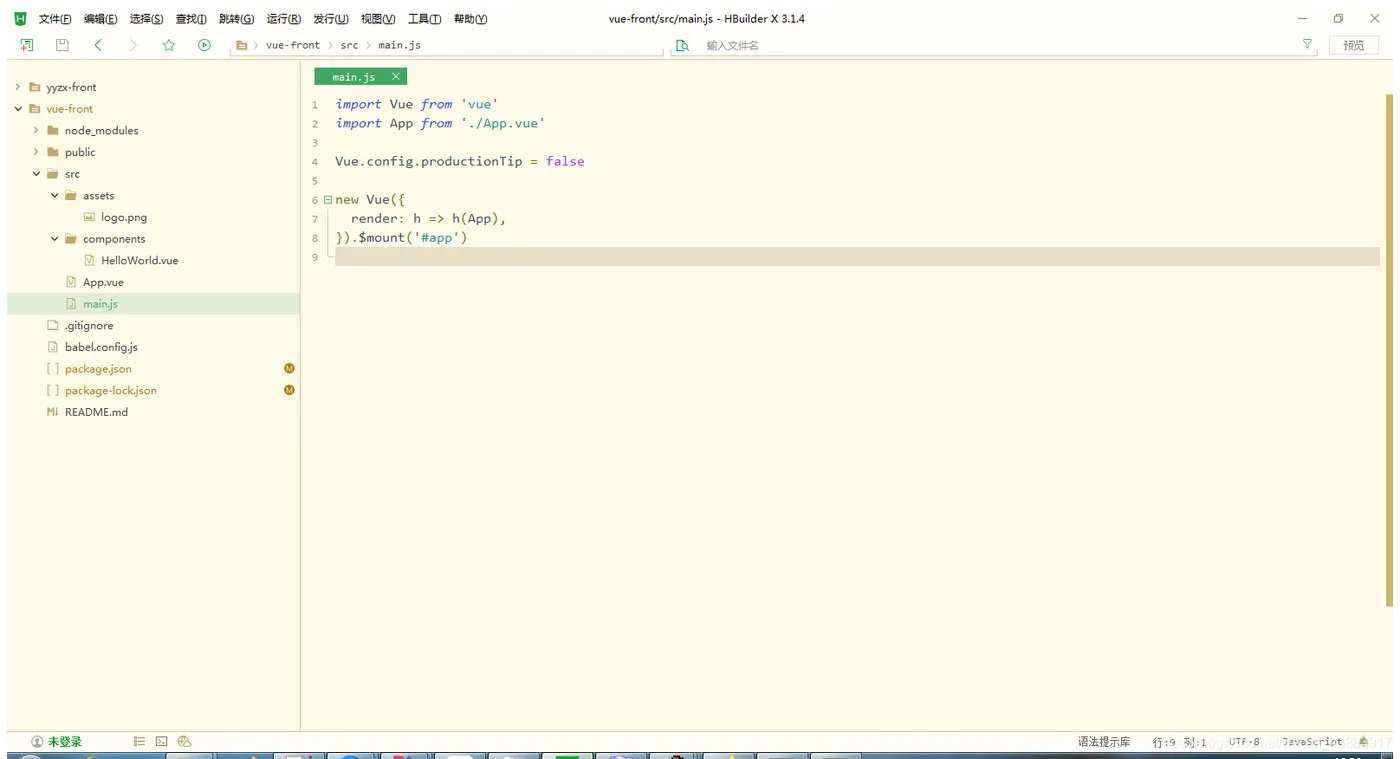Open the 发行(U) menu
This screenshot has width=1400, height=759.
point(331,19)
